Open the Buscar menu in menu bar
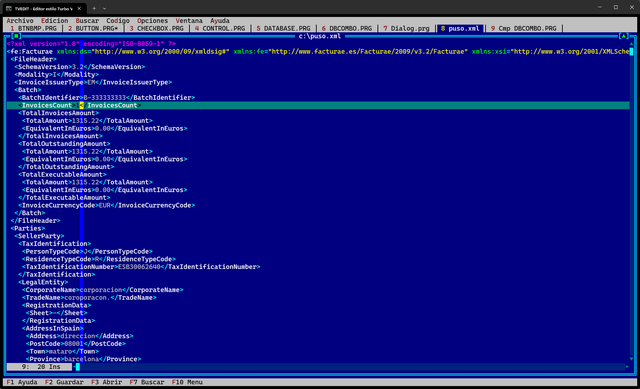Viewport: 640px width, 389px height. [87, 20]
